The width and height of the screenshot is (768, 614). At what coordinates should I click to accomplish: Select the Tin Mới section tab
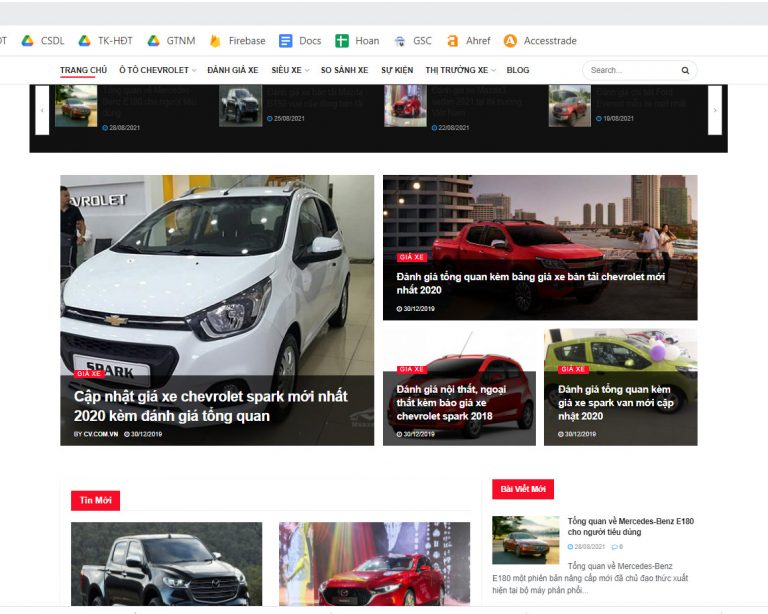pyautogui.click(x=96, y=500)
